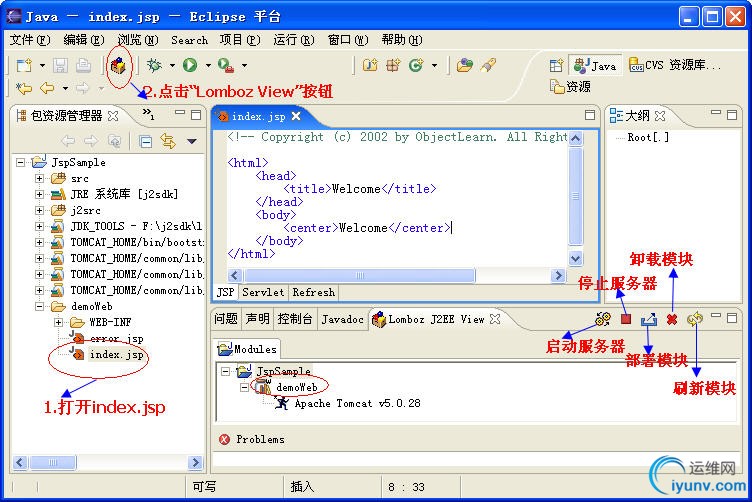Screen dimensions: 752x502
Task: Click the New Java Package icon
Action: (393, 65)
